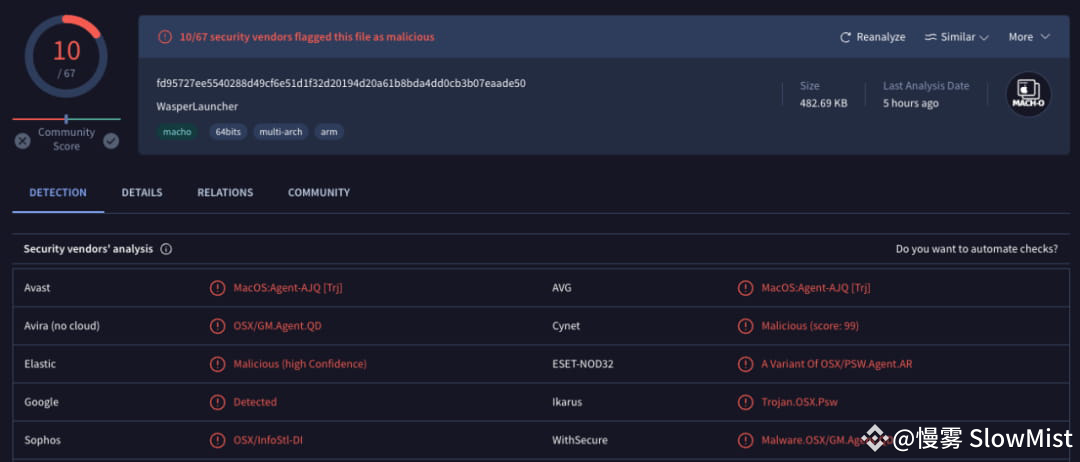1080x462 pixels.
Task: Click the '10/67 security vendors flagged' message
Action: point(307,37)
